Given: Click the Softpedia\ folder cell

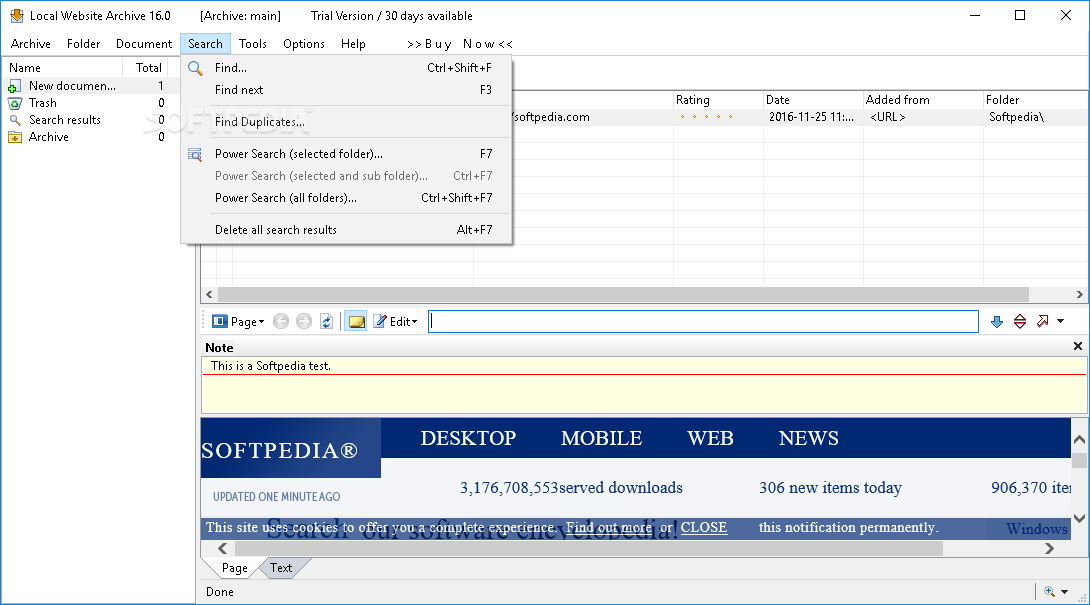Looking at the screenshot, I should [1016, 117].
